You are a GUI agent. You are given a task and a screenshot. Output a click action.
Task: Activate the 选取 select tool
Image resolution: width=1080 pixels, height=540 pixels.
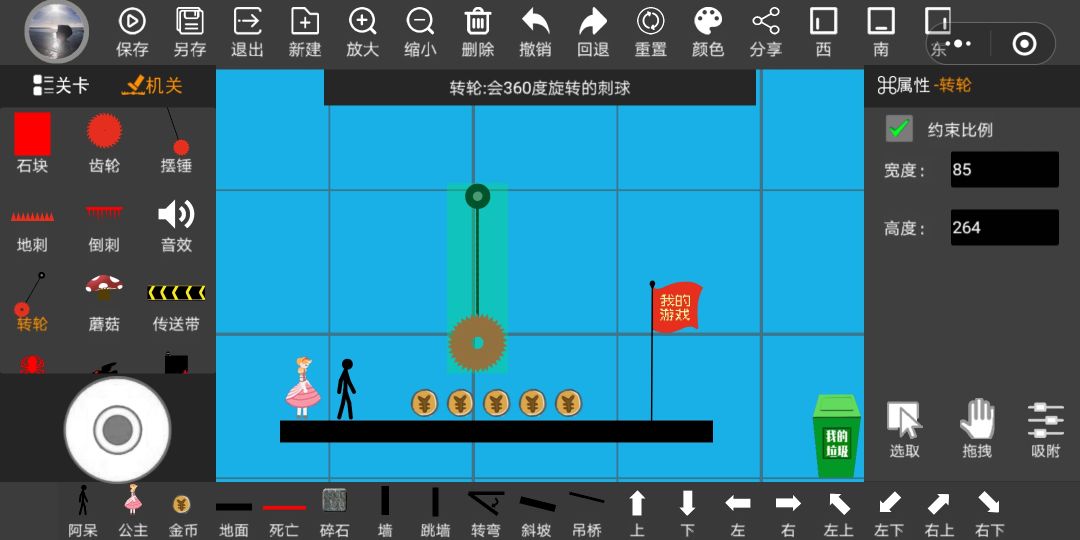point(904,430)
